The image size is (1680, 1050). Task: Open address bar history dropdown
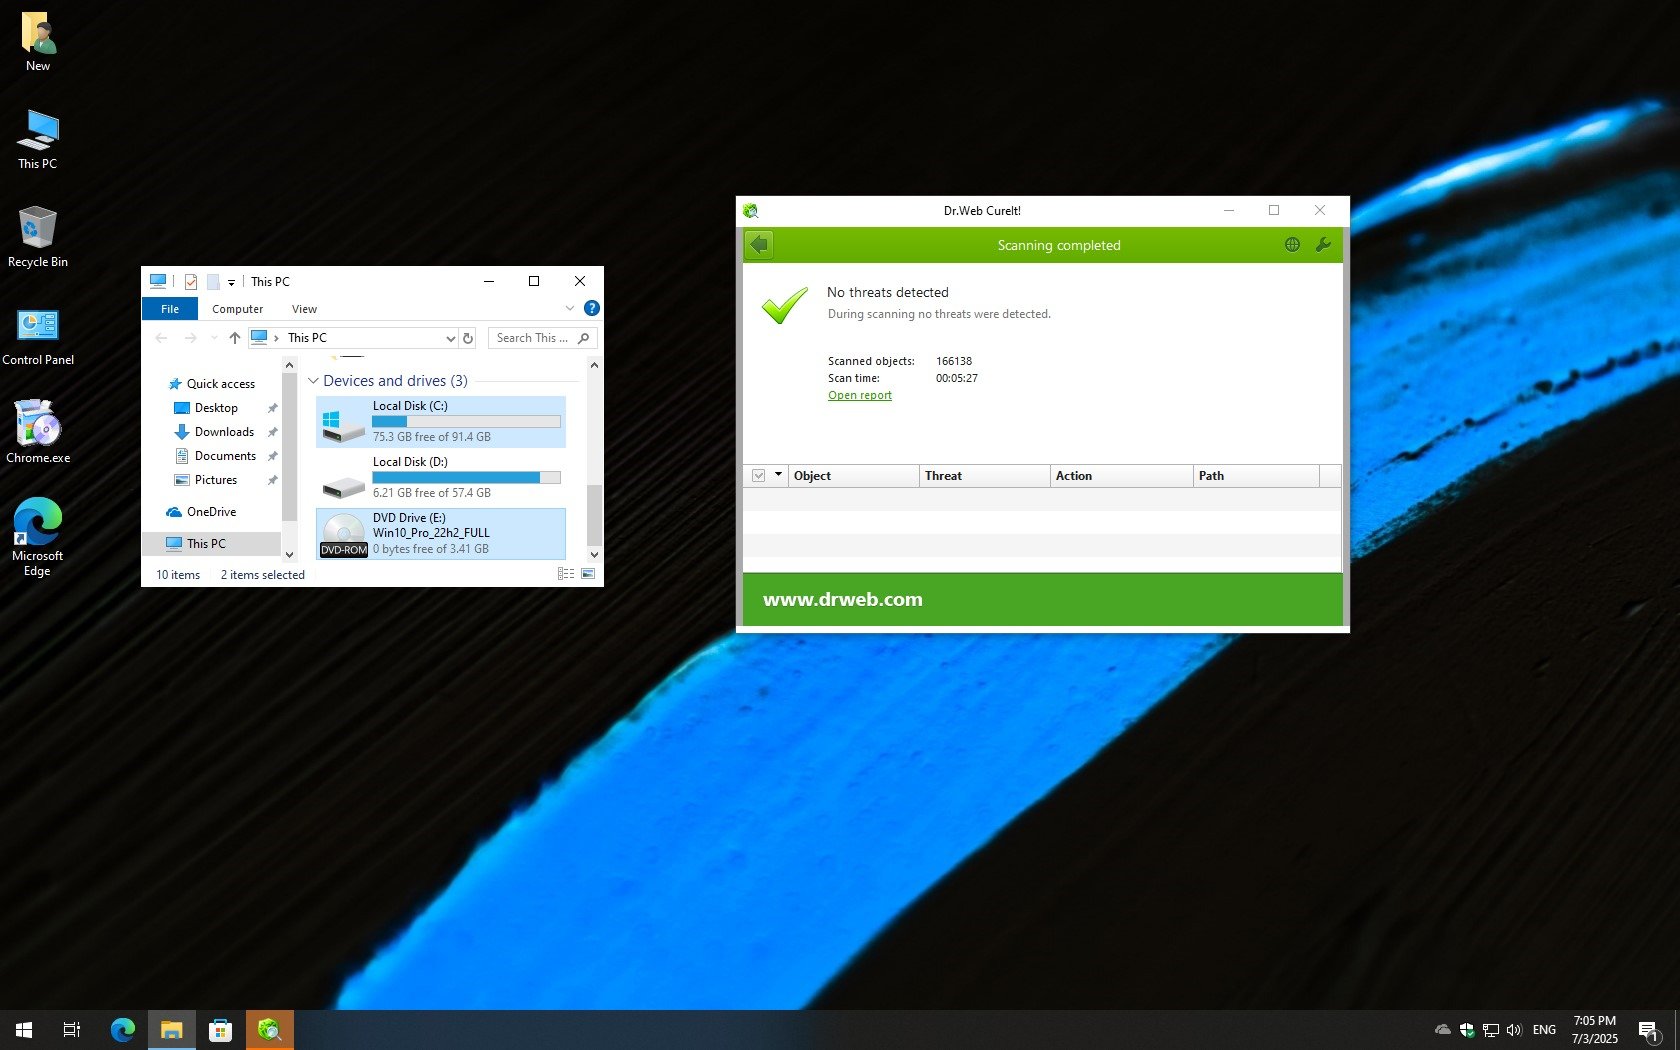(x=450, y=338)
